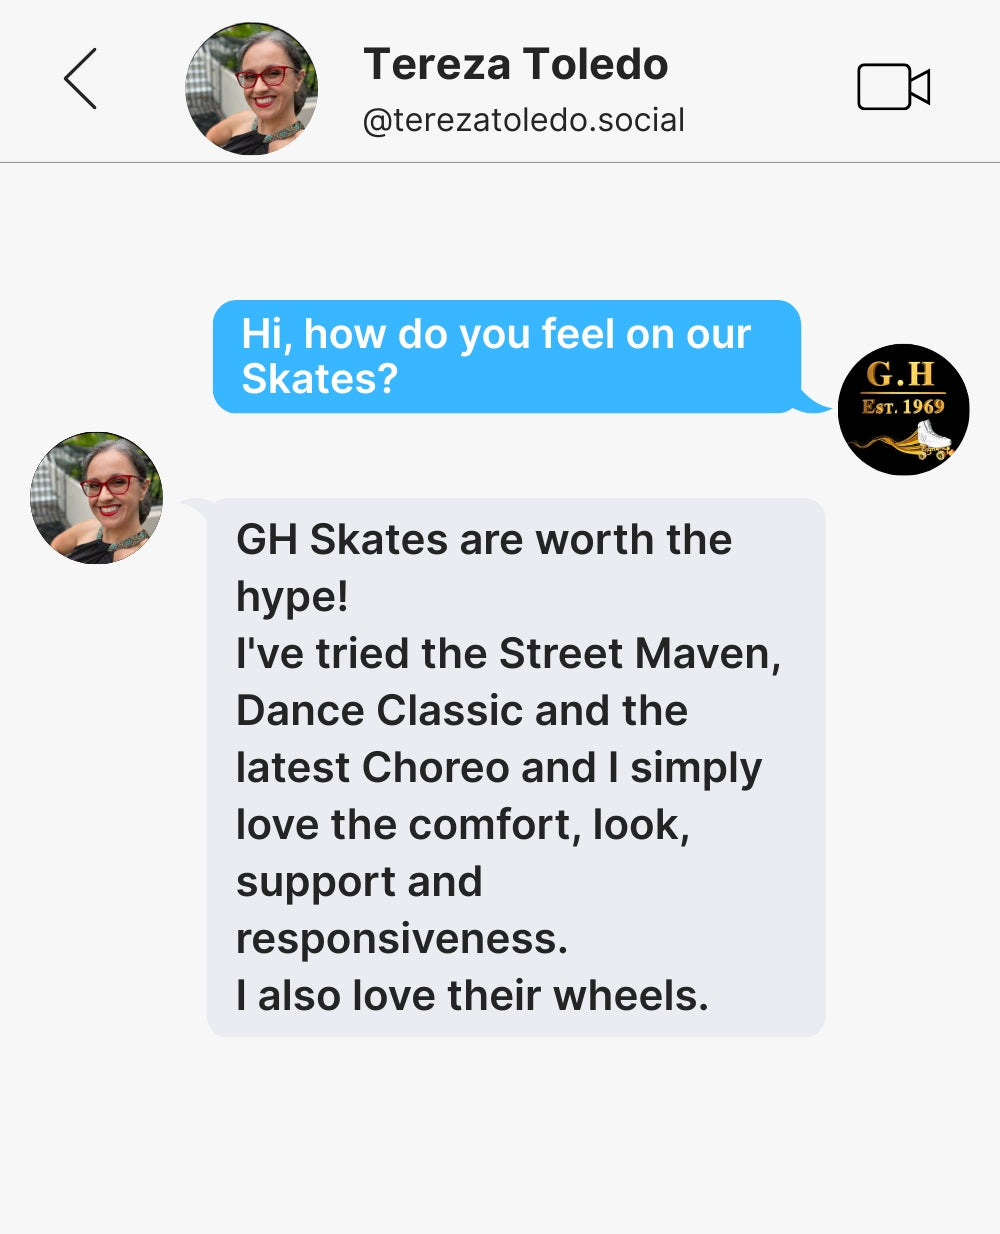Select Tereza's gray reply bubble
This screenshot has width=1000, height=1234.
tap(516, 767)
